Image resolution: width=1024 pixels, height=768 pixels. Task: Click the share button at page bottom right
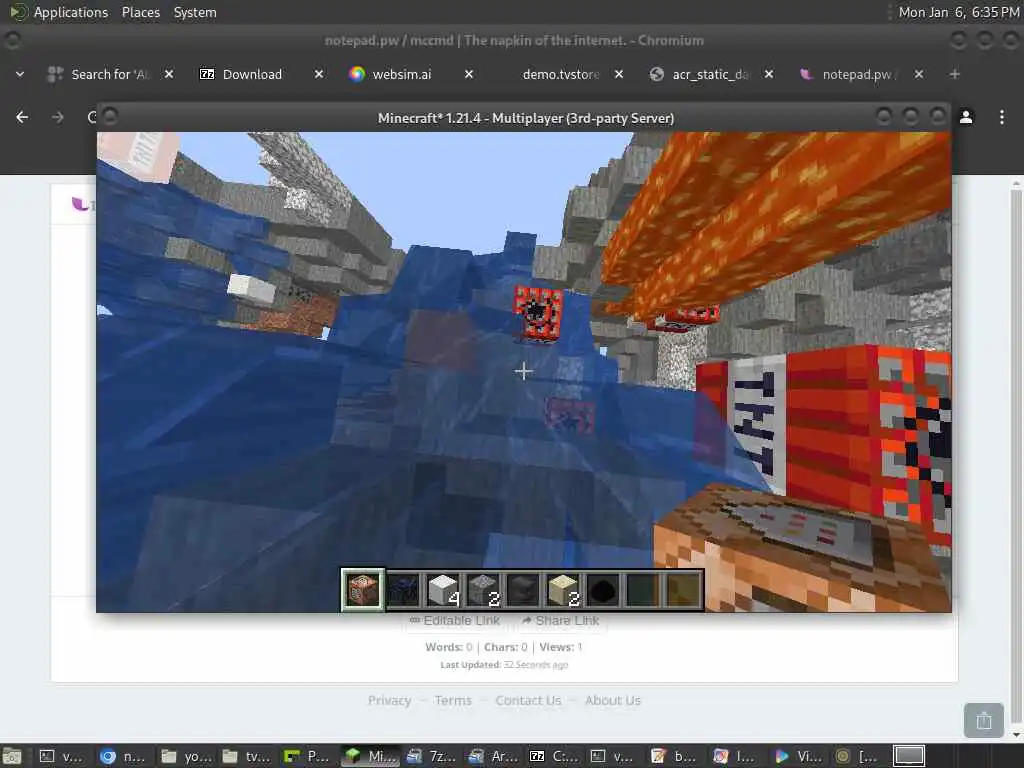pyautogui.click(x=984, y=720)
